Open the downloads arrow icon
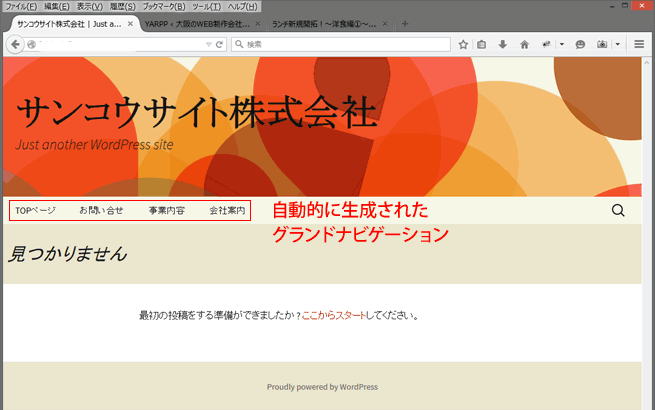Image resolution: width=655 pixels, height=410 pixels. (x=503, y=44)
